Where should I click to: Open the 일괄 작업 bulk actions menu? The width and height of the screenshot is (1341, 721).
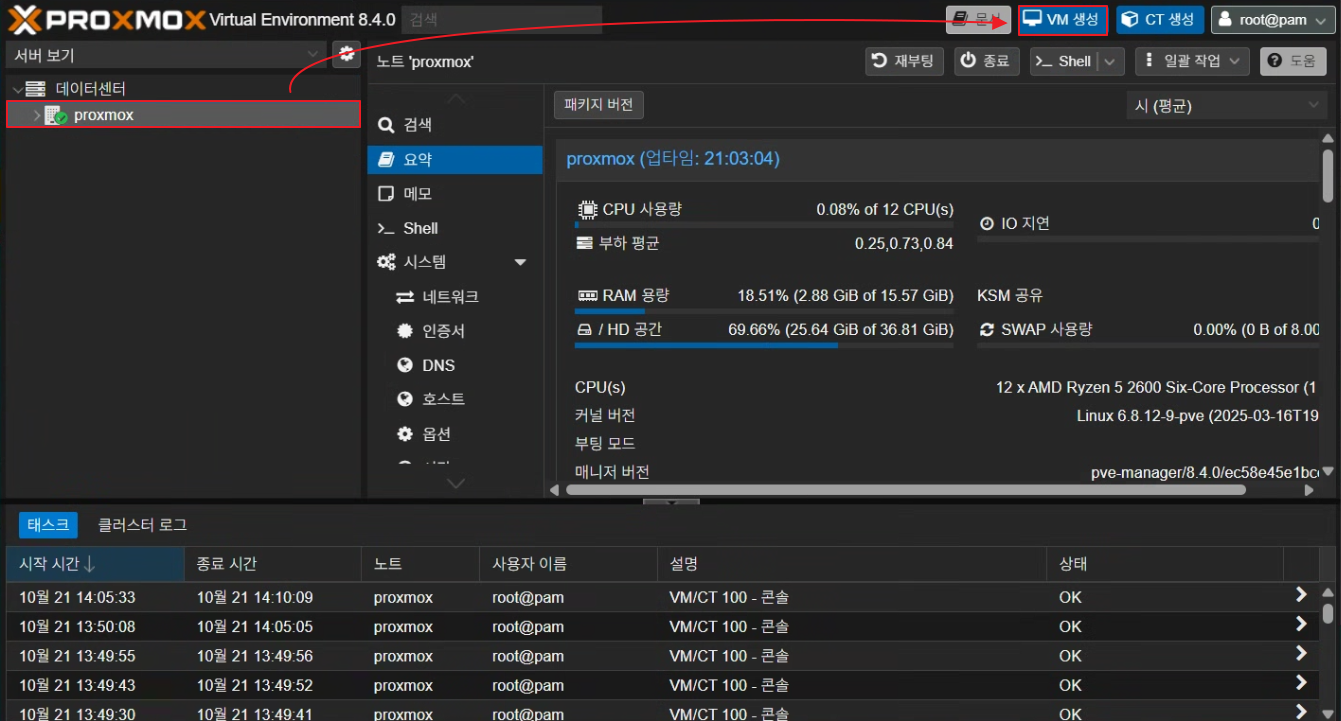(1192, 61)
